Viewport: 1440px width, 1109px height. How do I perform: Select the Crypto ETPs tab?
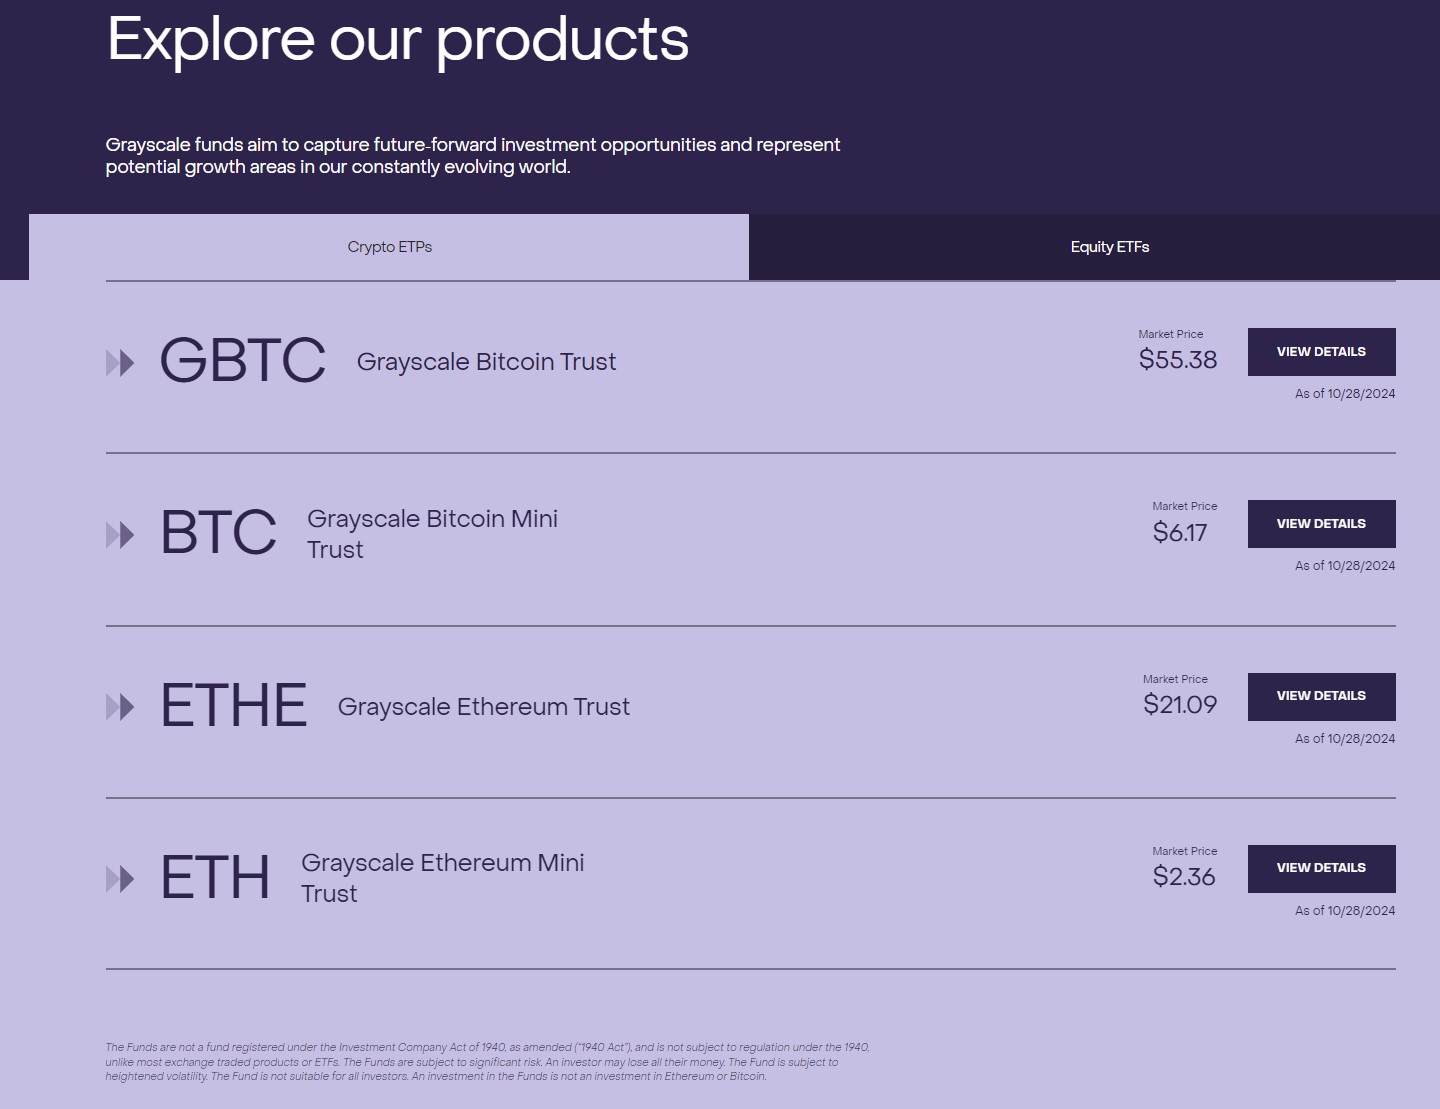(x=389, y=246)
